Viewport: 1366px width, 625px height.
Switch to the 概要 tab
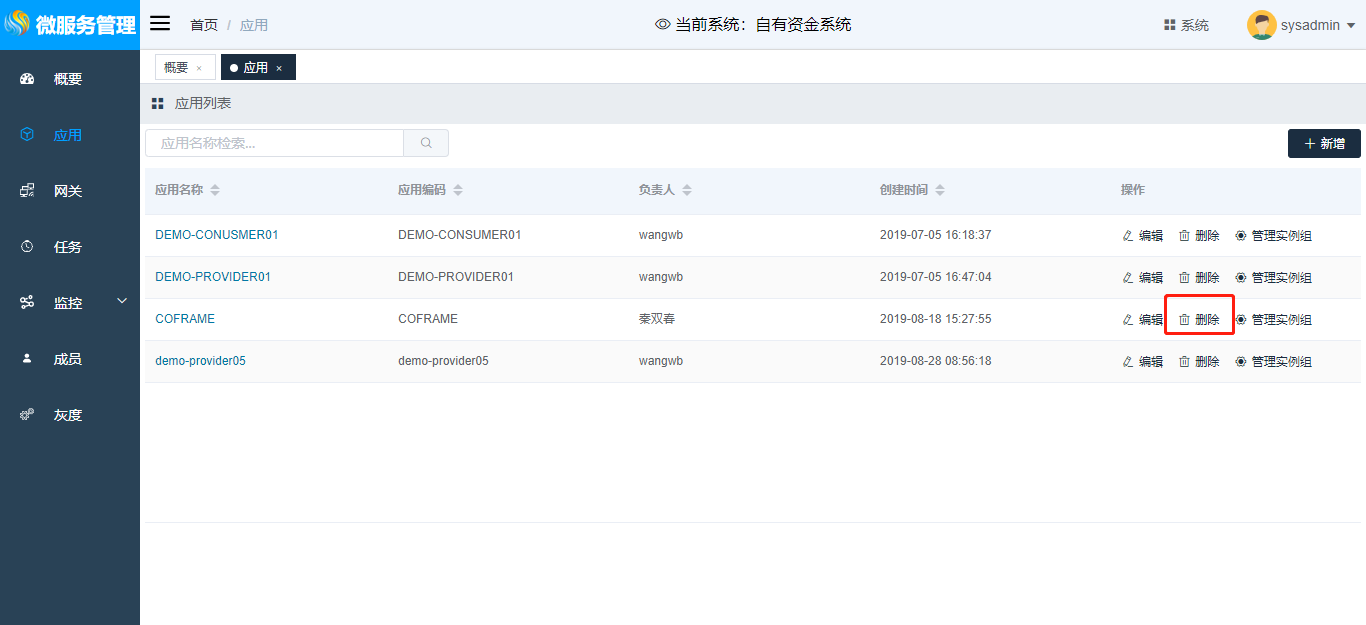[176, 67]
